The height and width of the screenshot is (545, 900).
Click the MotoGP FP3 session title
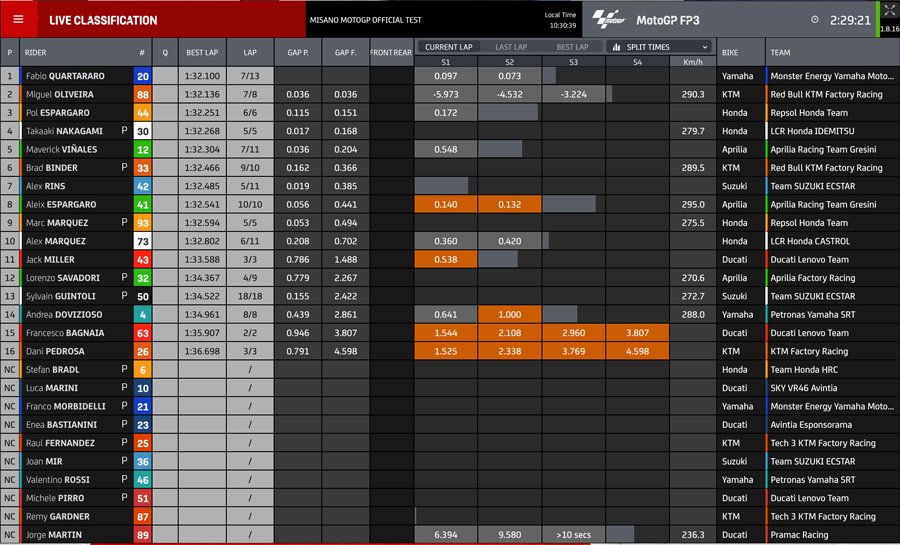[668, 20]
